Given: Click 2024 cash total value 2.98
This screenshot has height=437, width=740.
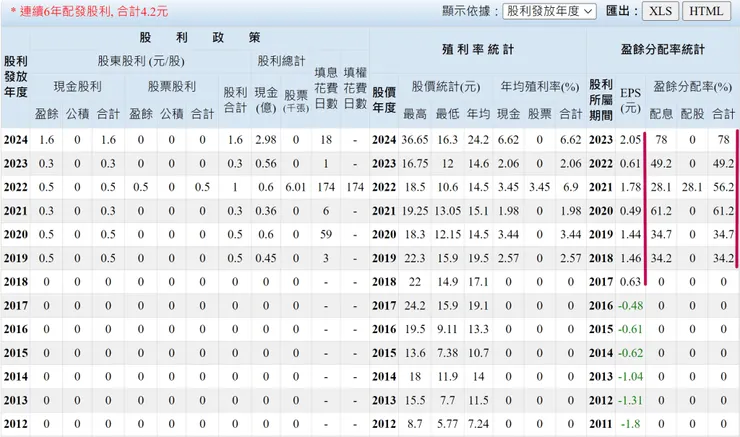Looking at the screenshot, I should pyautogui.click(x=266, y=140).
